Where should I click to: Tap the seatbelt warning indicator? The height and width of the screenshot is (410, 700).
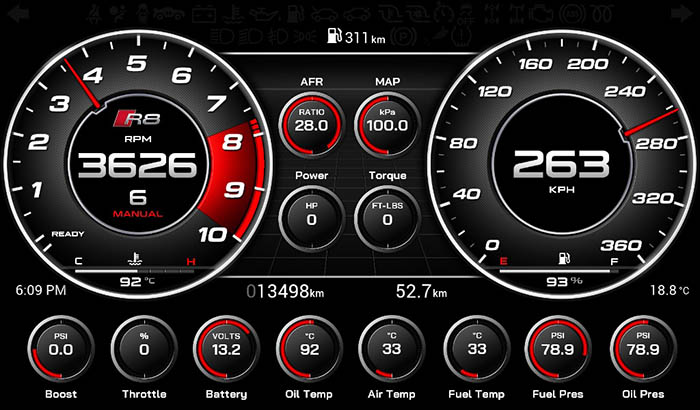tap(96, 15)
